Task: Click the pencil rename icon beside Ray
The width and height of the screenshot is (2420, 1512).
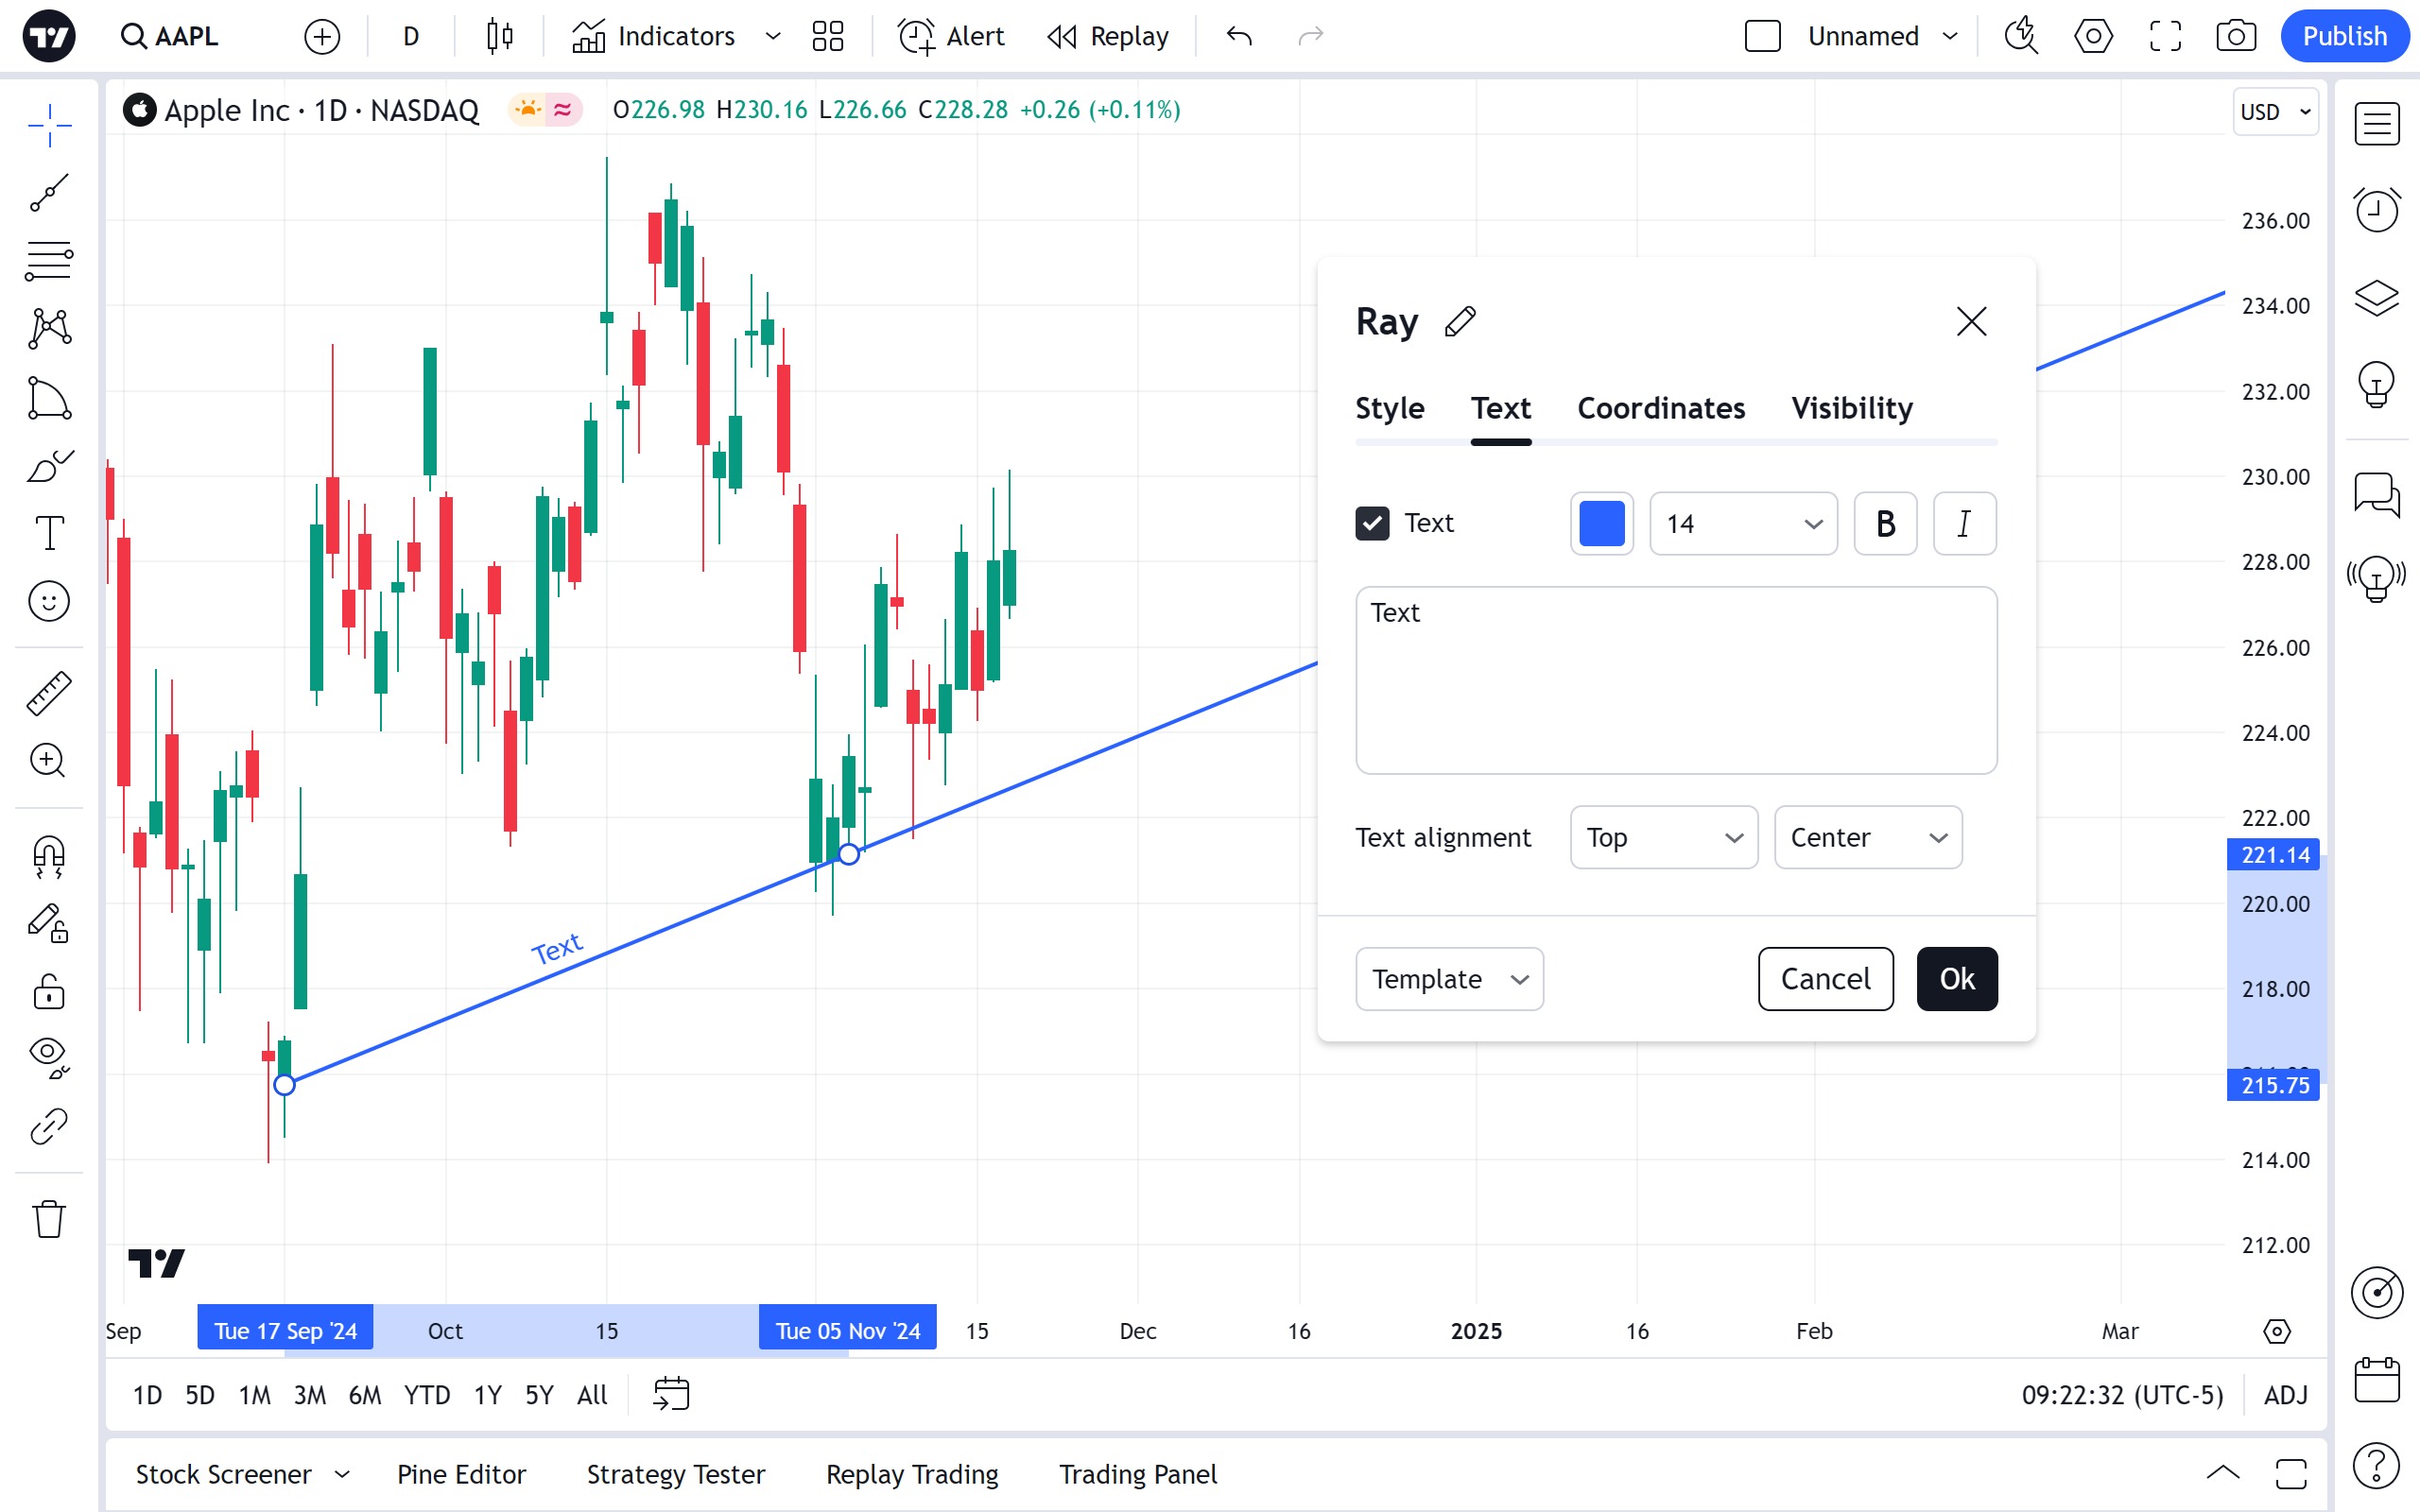Action: click(1460, 322)
